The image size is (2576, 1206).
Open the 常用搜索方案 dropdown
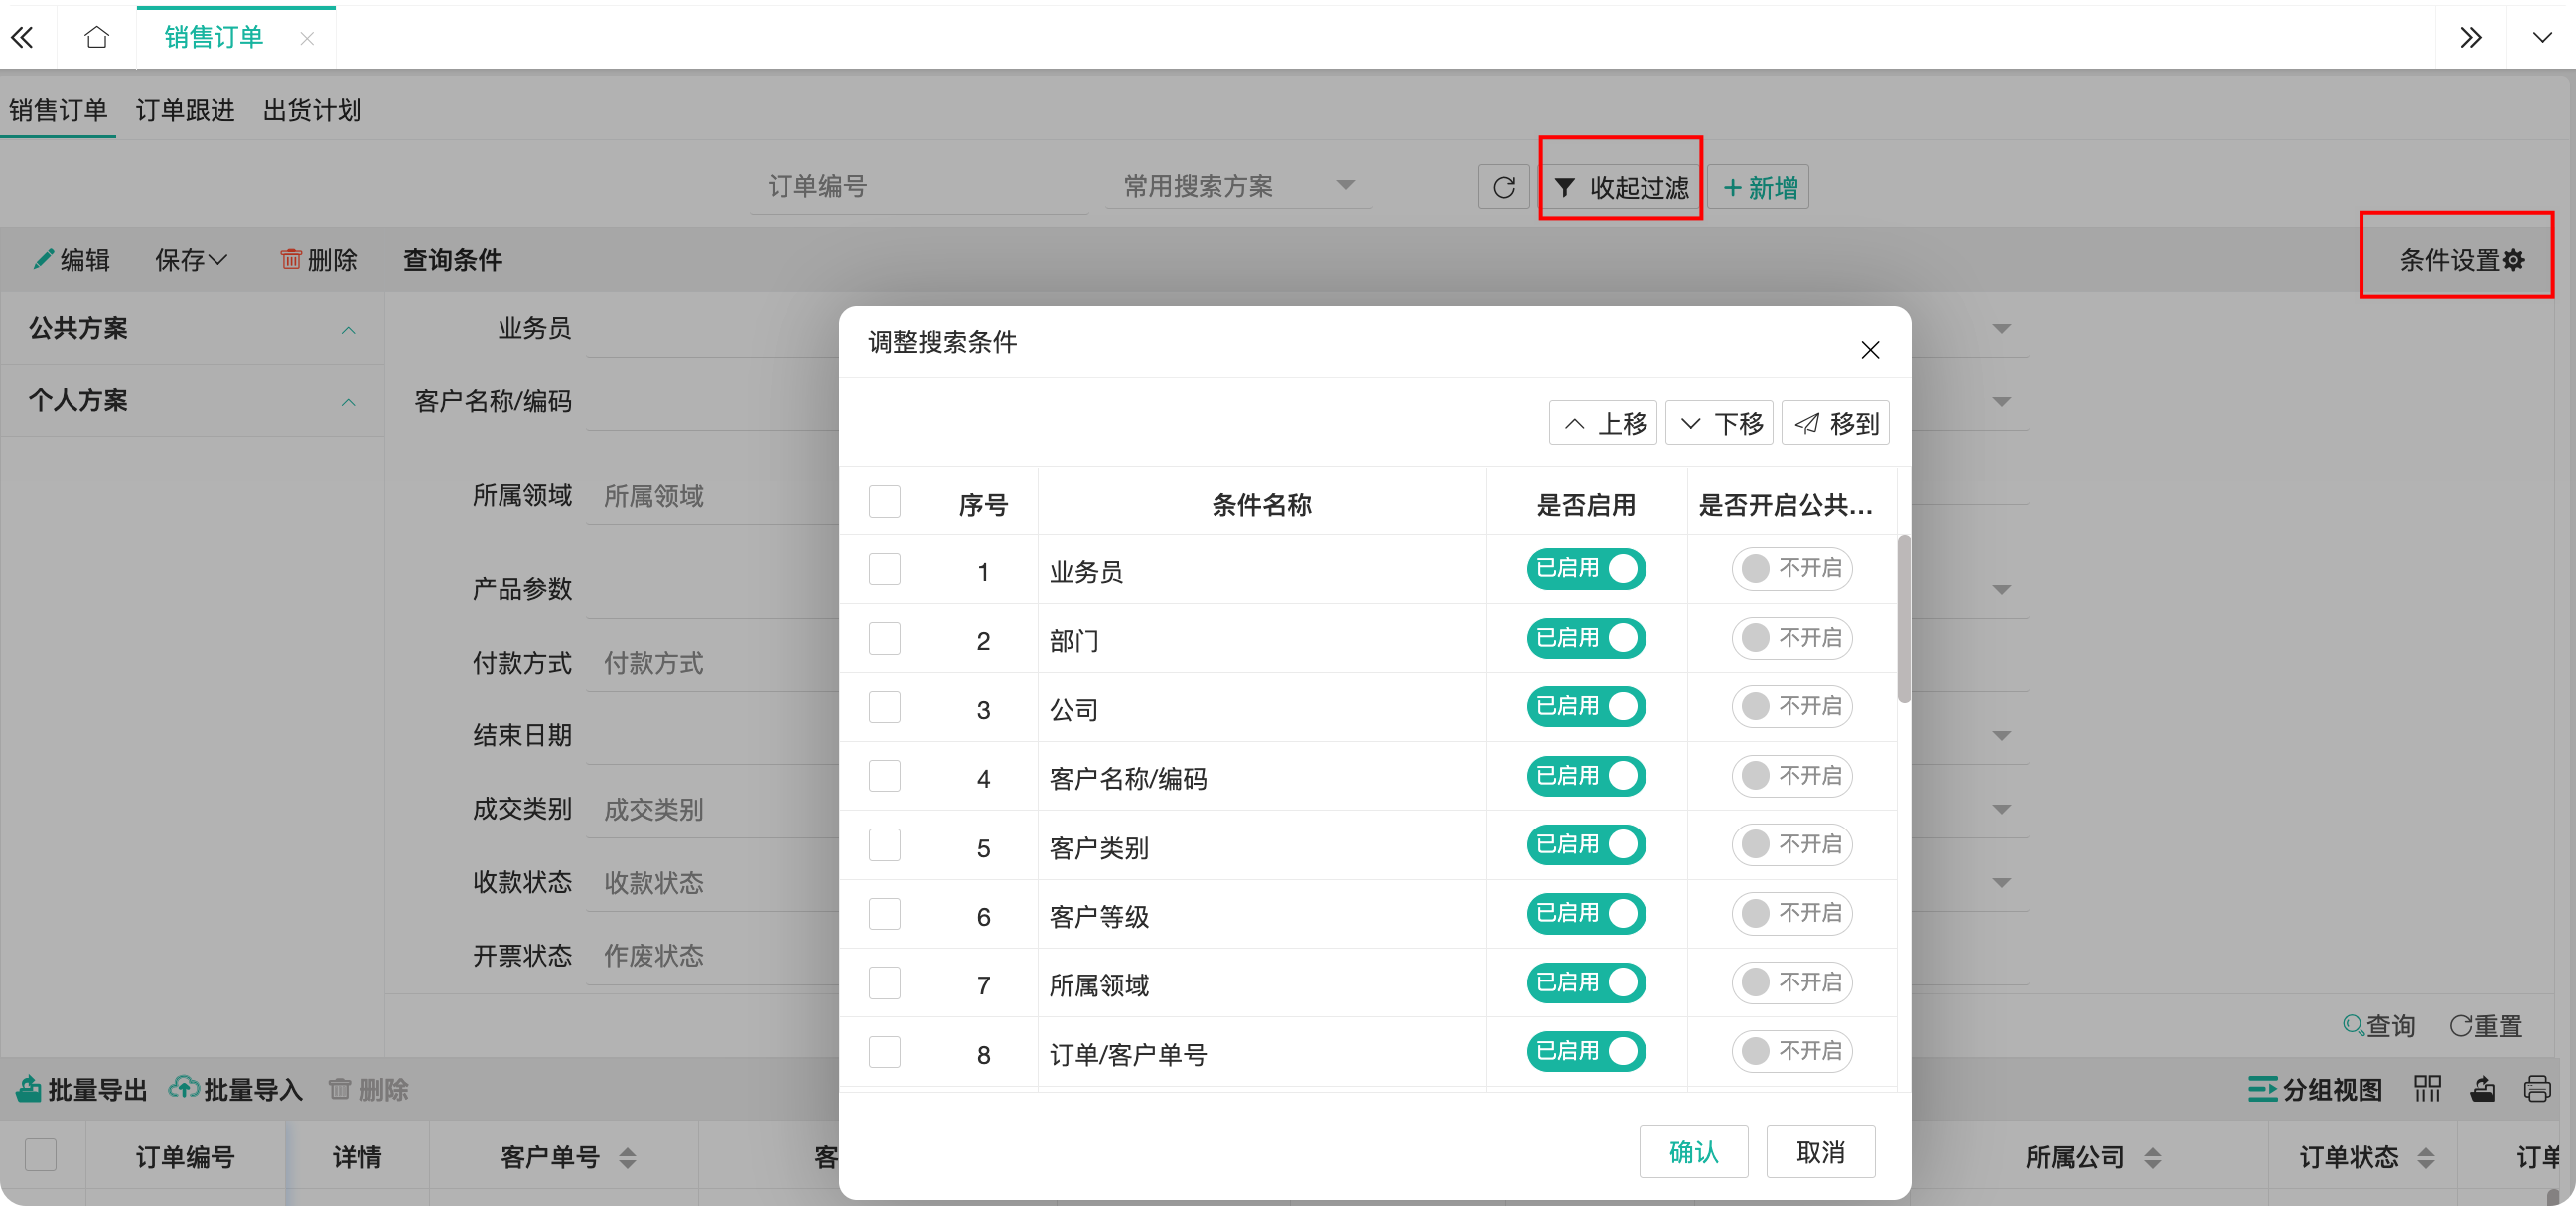point(1238,186)
